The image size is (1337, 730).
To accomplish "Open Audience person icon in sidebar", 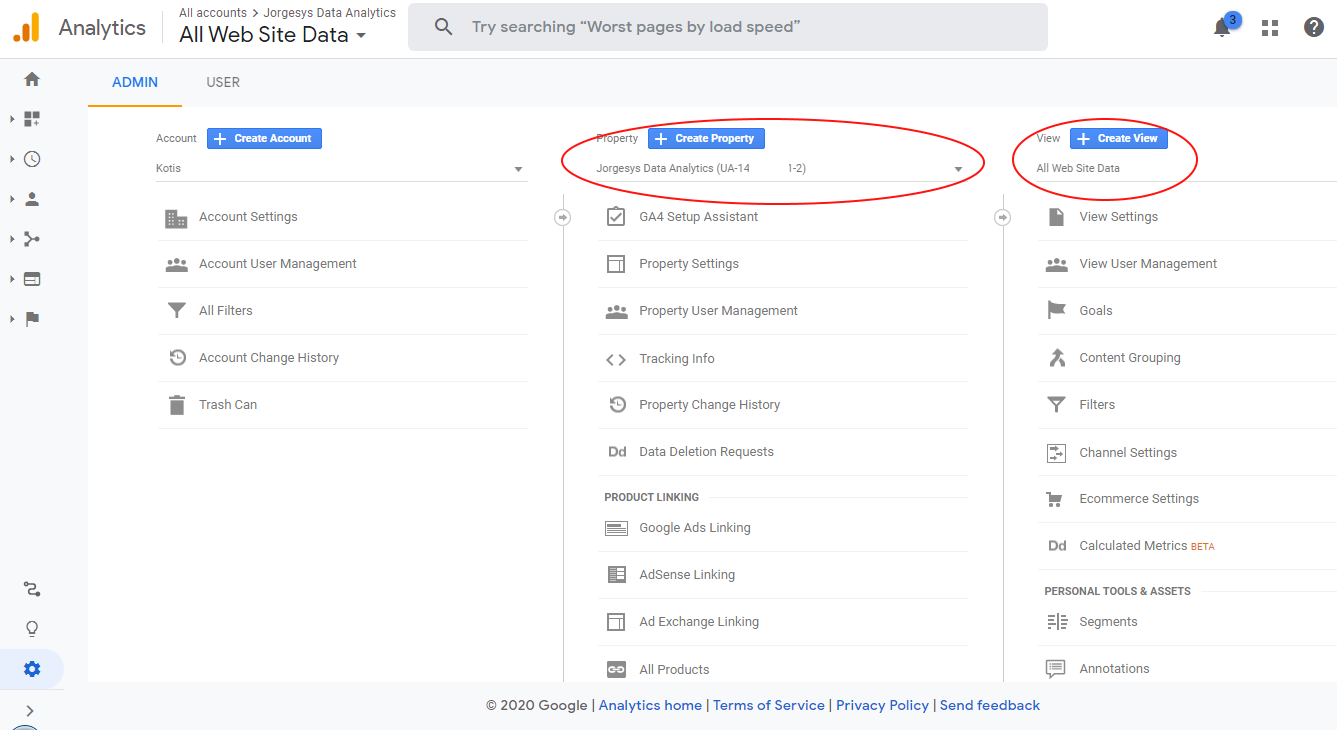I will 32,199.
